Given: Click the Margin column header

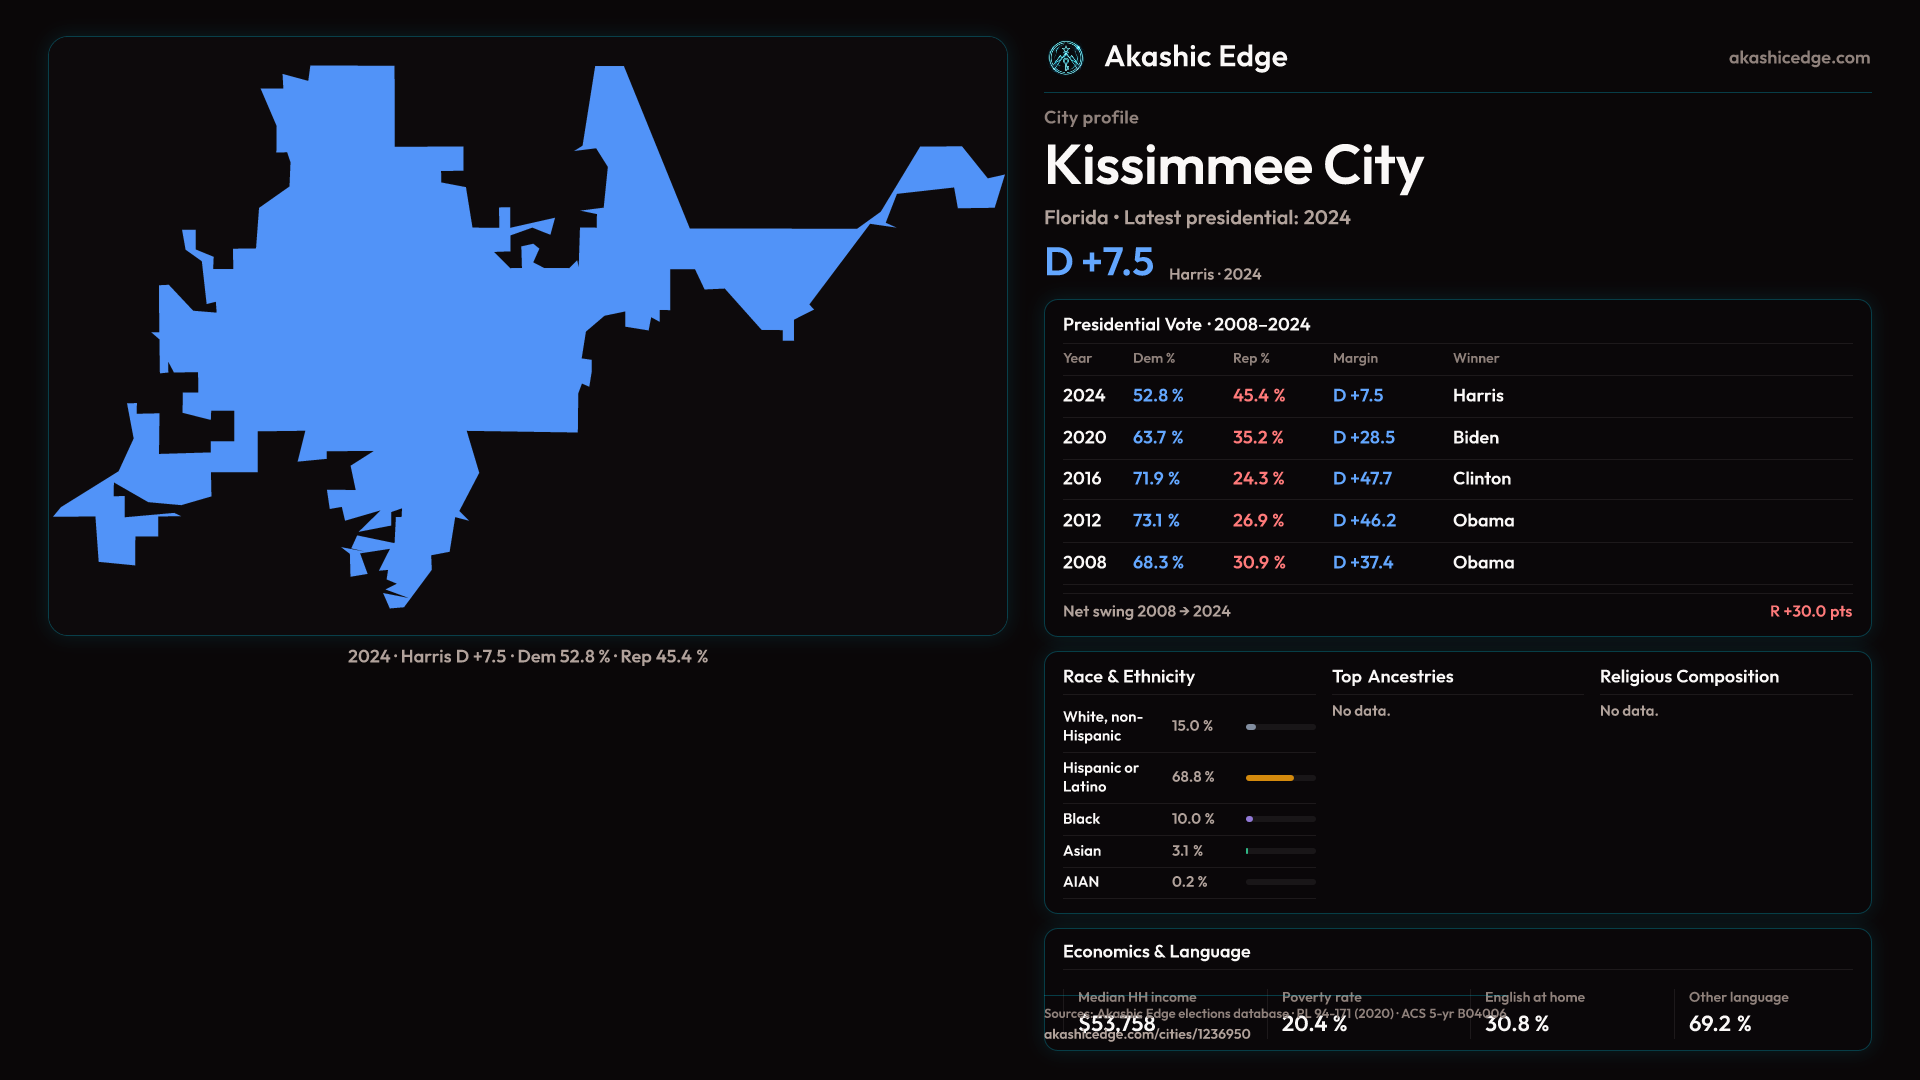Looking at the screenshot, I should coord(1354,358).
